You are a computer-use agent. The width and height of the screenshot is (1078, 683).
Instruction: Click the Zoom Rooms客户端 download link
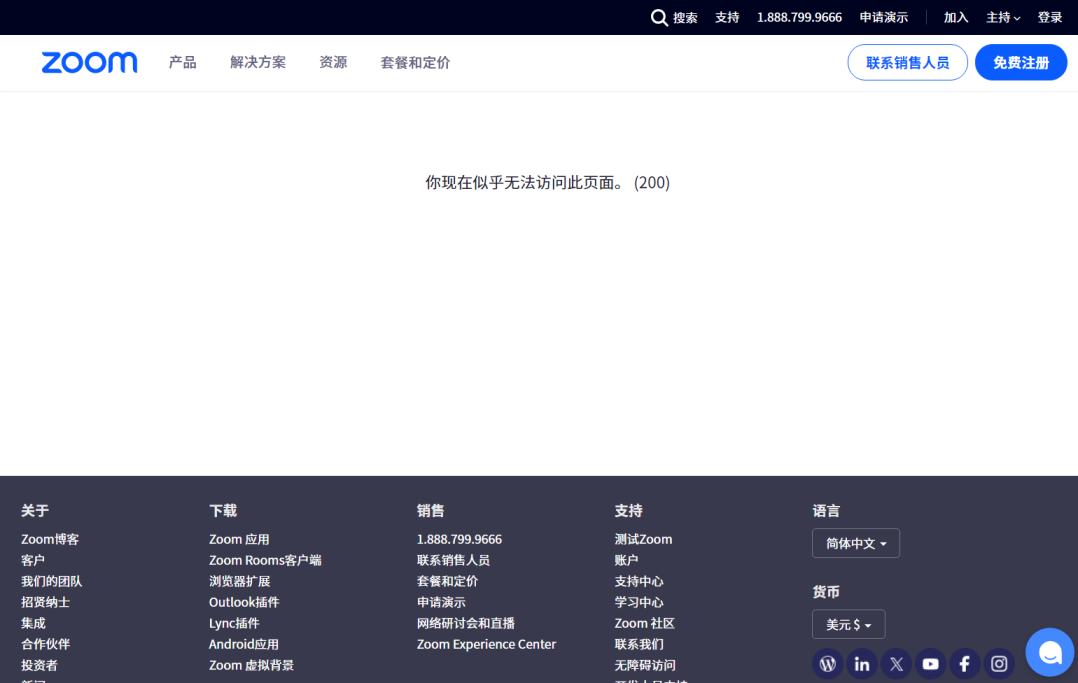coord(265,560)
